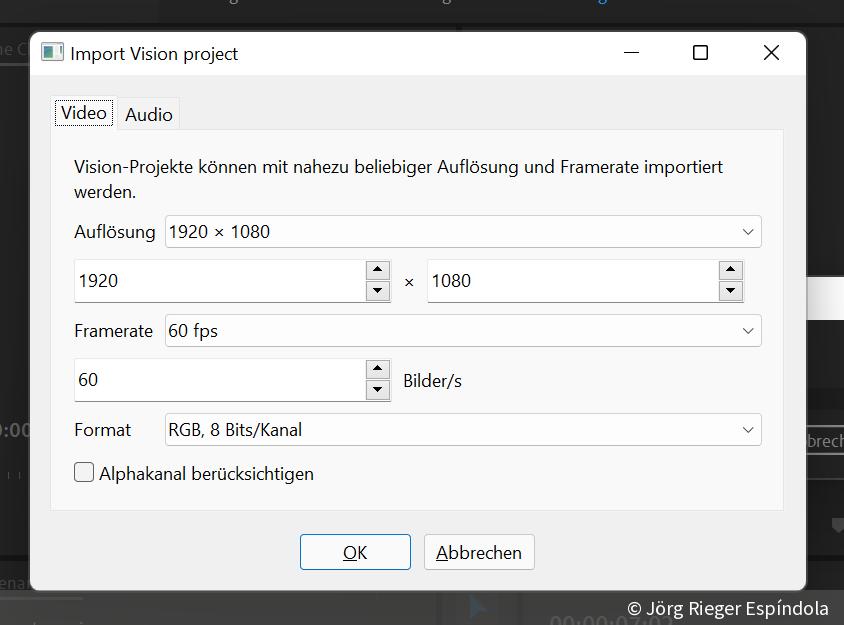Cancel the dialog via Abbrechen

479,551
